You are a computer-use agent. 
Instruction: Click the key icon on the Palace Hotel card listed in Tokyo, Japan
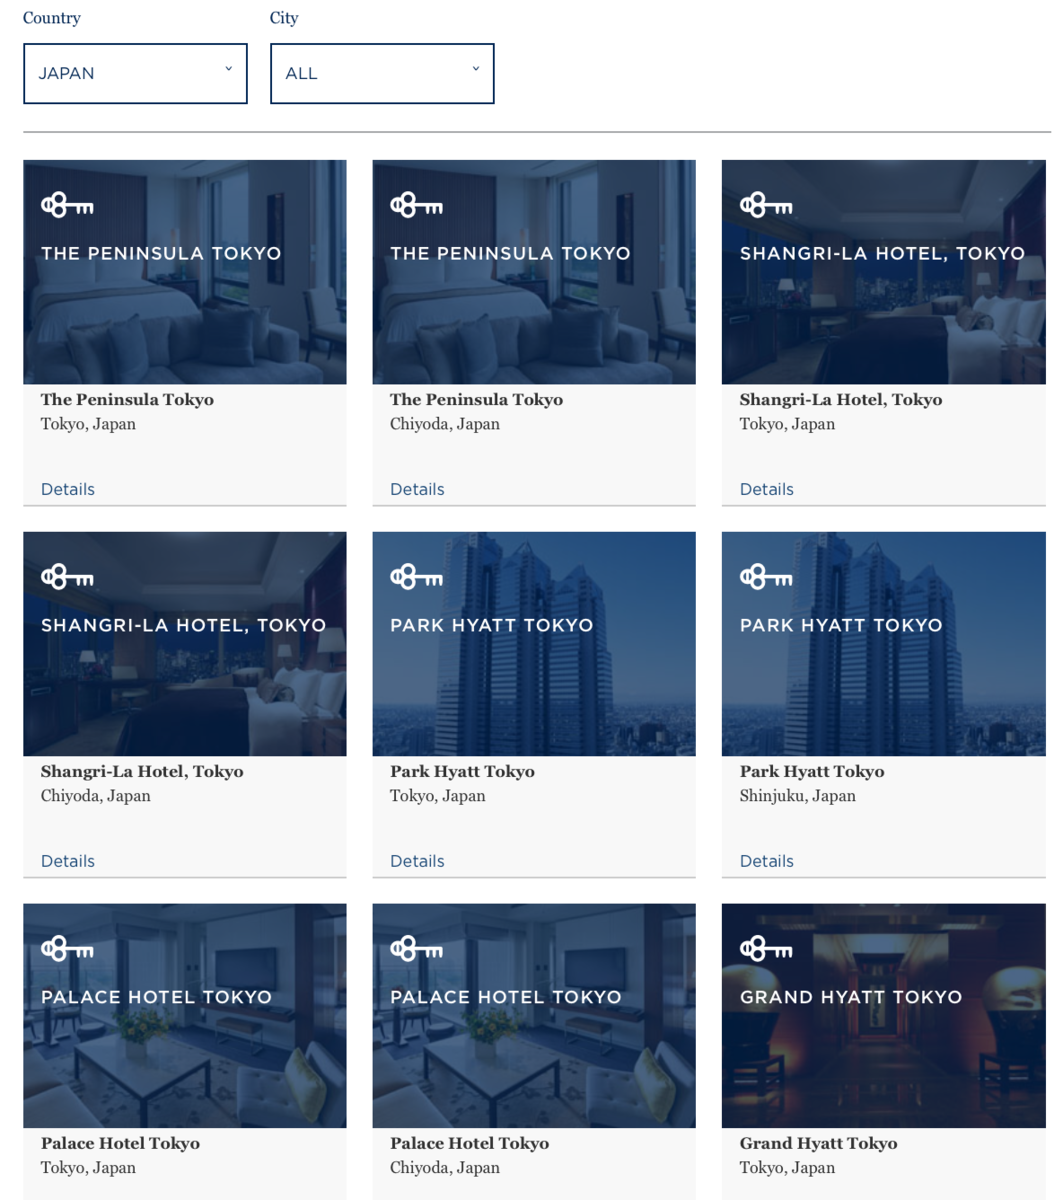tap(67, 950)
